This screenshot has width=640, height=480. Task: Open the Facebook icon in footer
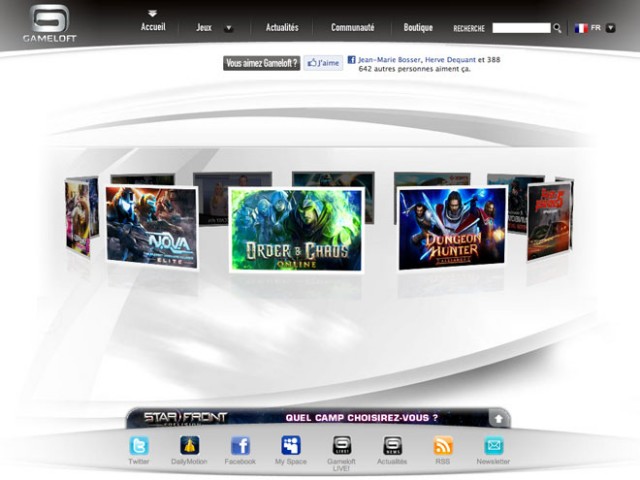point(240,445)
